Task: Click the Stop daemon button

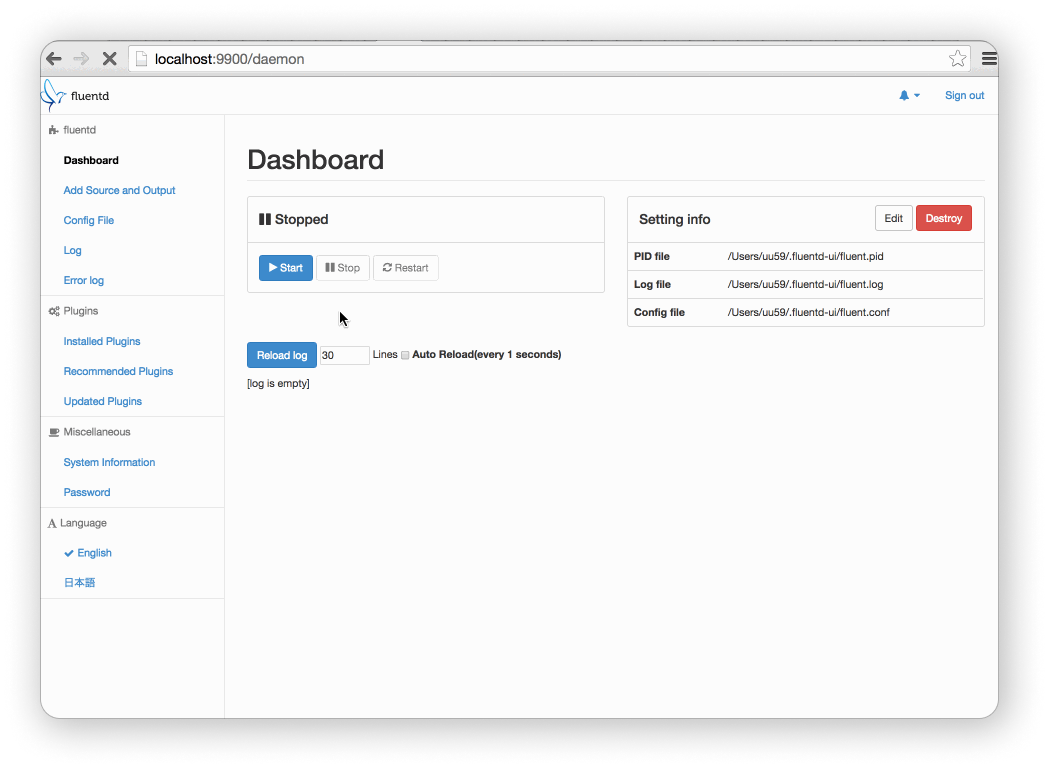Action: click(343, 268)
